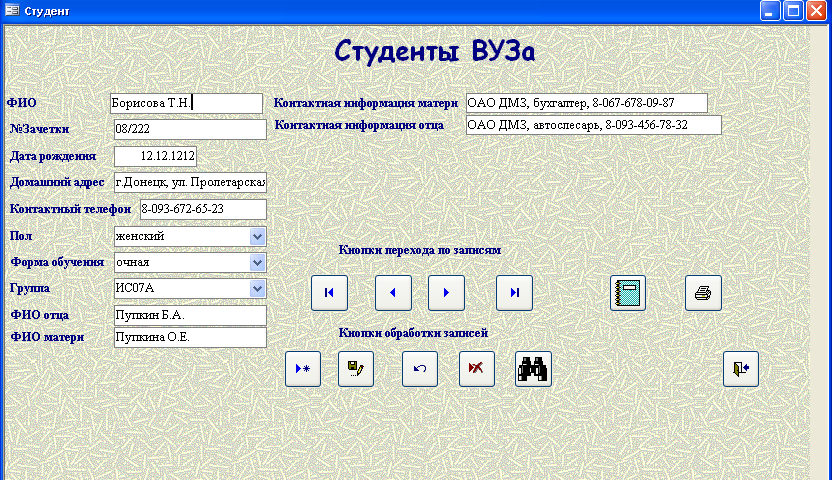Go to the previous record
Image resolution: width=832 pixels, height=480 pixels.
click(x=393, y=293)
